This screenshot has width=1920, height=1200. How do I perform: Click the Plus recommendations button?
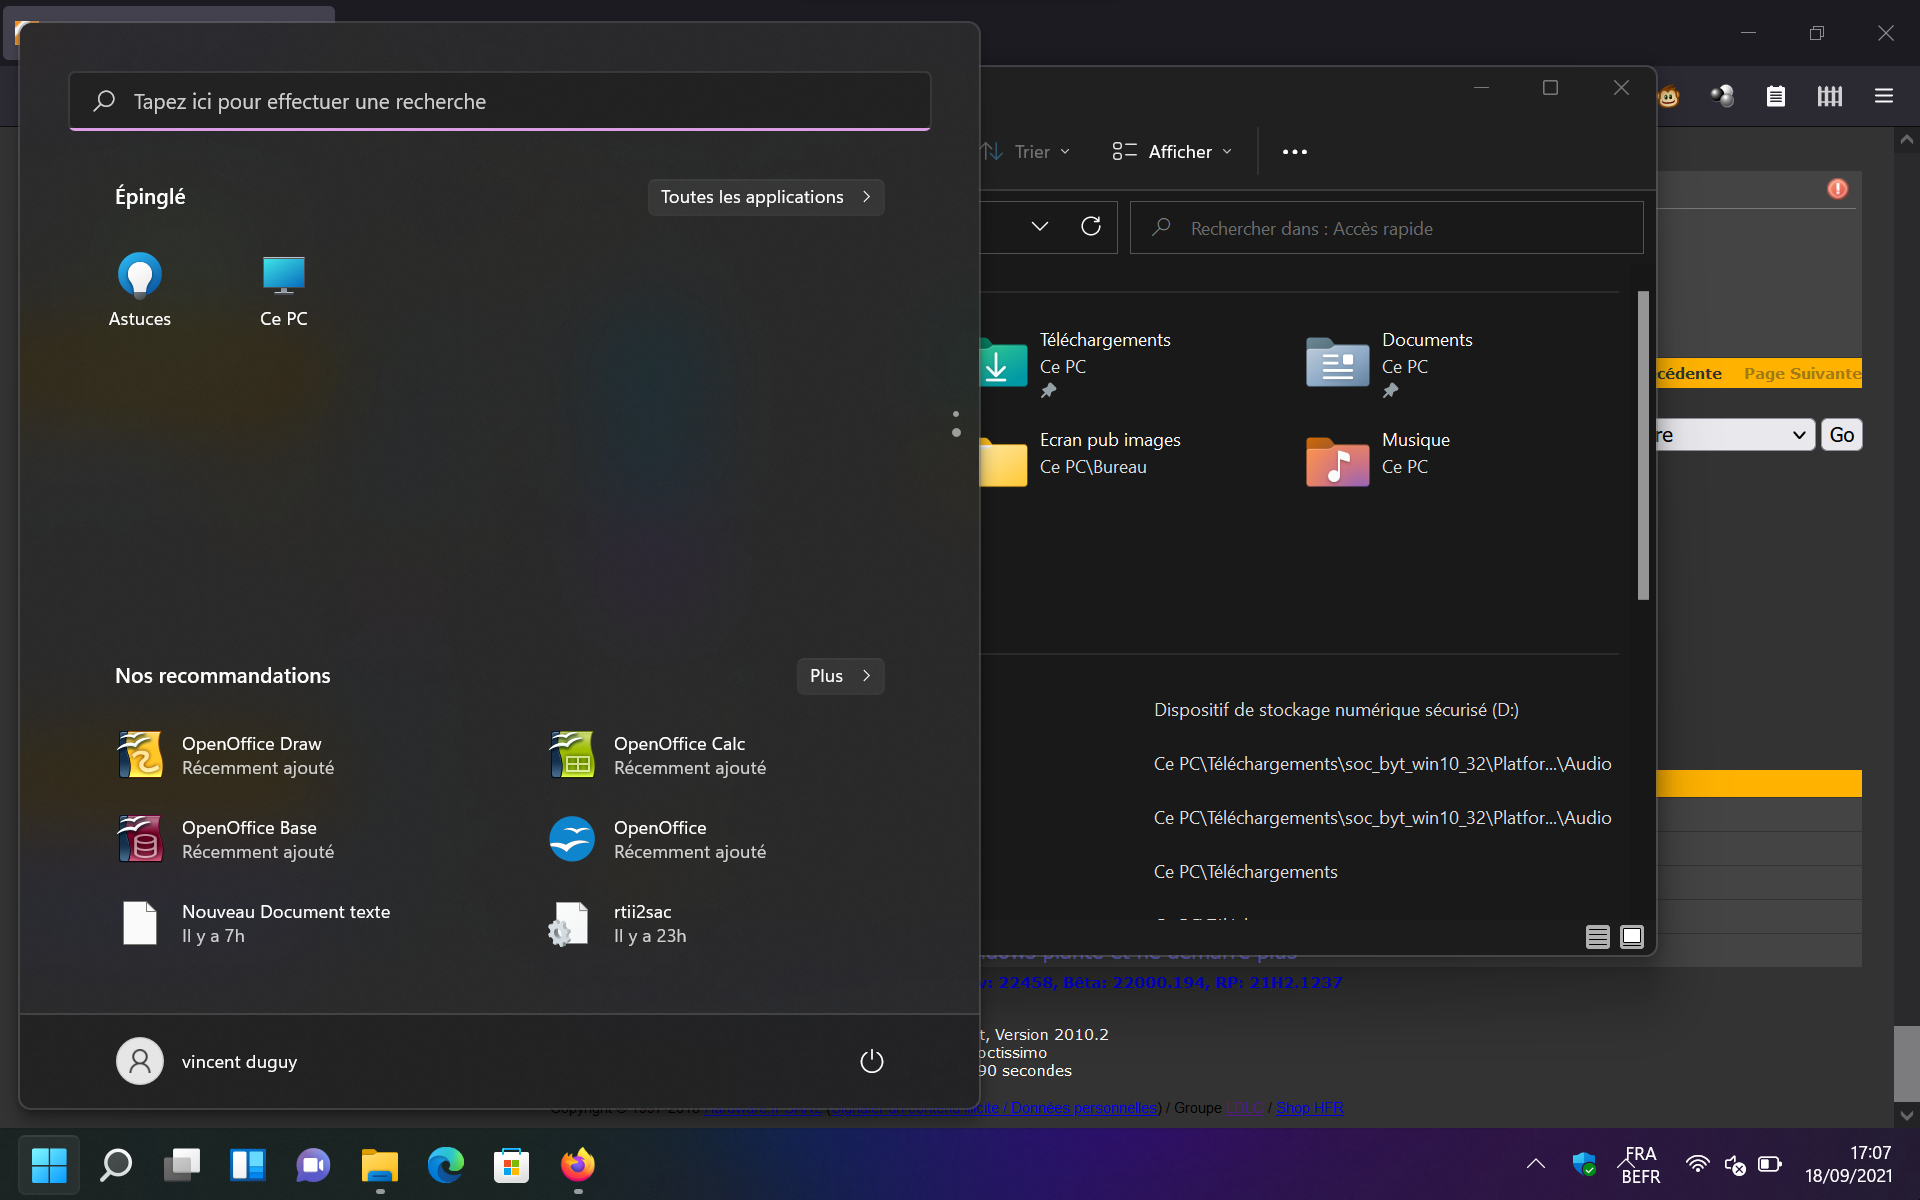click(840, 676)
